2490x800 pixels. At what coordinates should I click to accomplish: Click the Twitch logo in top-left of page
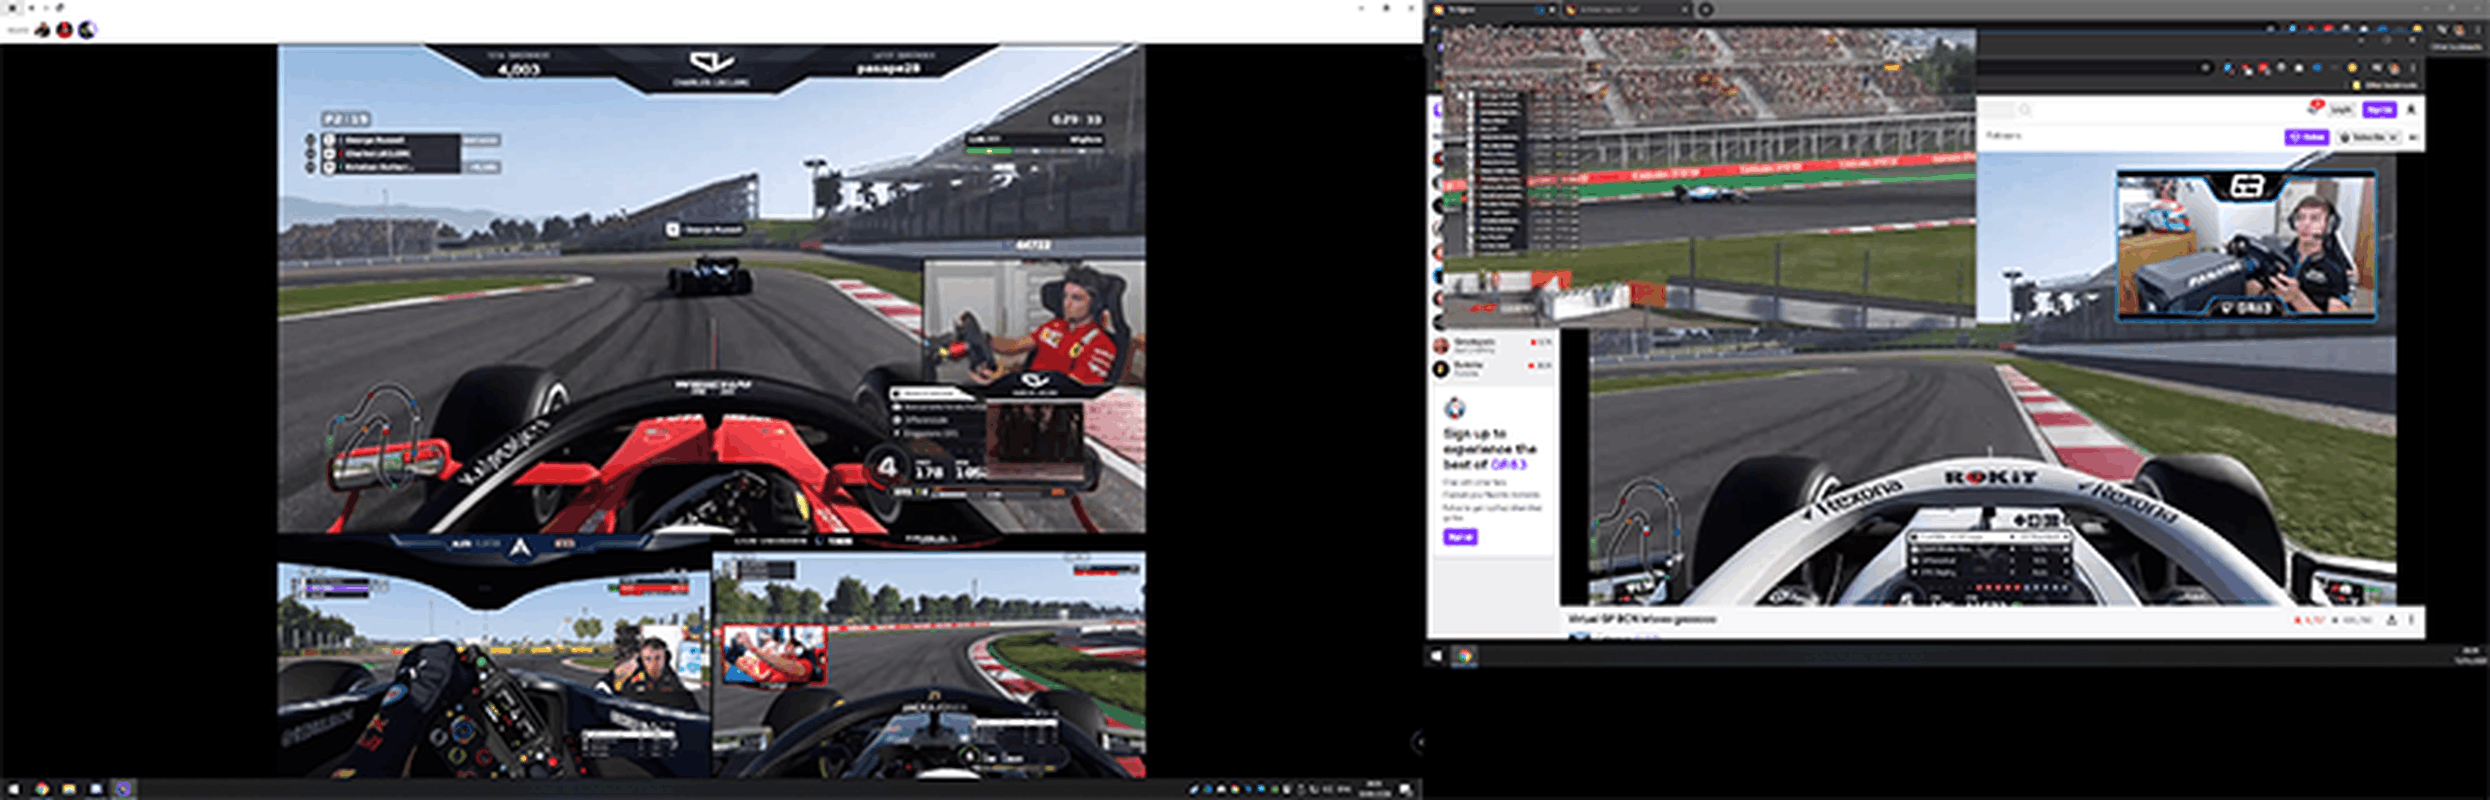click(1438, 110)
